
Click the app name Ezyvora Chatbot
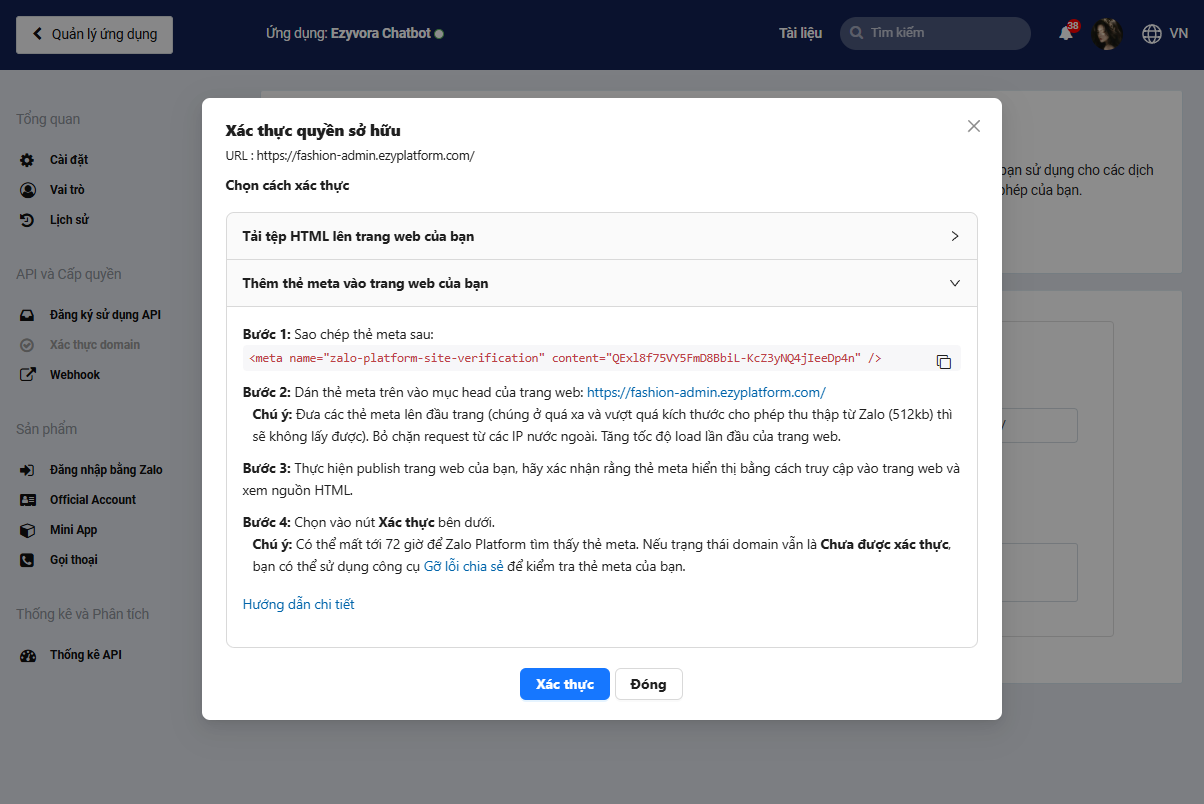point(381,33)
